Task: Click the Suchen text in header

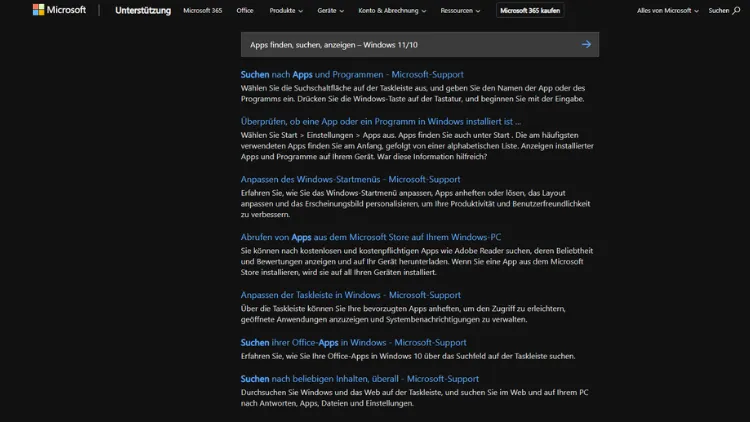Action: [x=718, y=11]
